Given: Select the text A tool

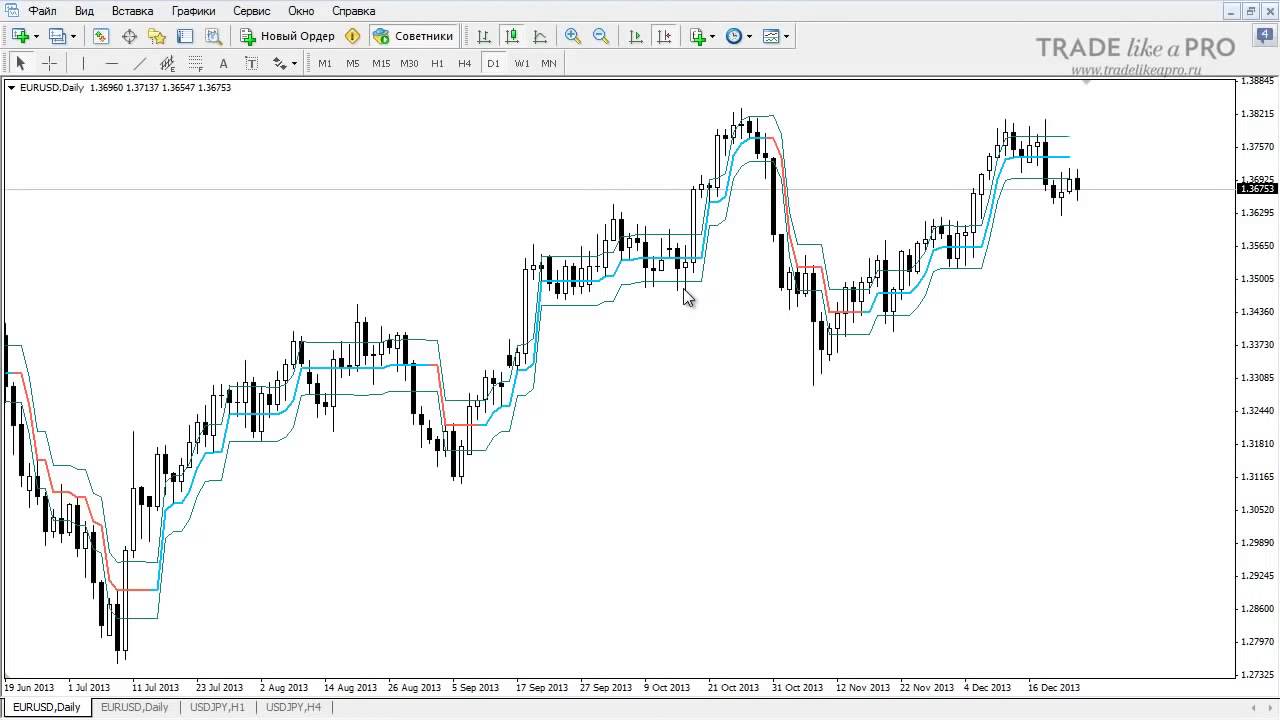Looking at the screenshot, I should click(x=223, y=63).
